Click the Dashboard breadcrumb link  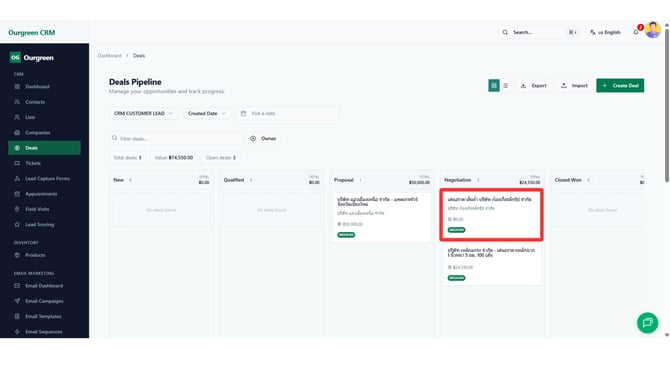click(109, 56)
